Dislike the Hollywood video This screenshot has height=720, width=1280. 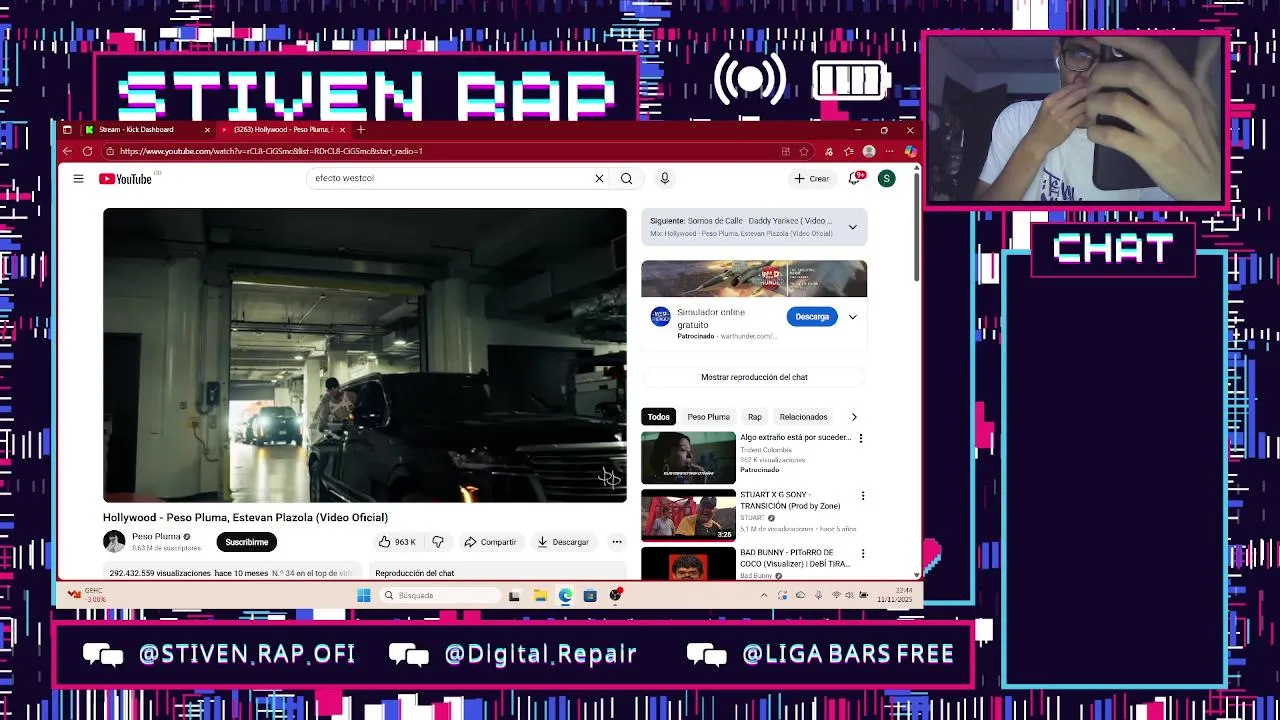click(x=438, y=542)
